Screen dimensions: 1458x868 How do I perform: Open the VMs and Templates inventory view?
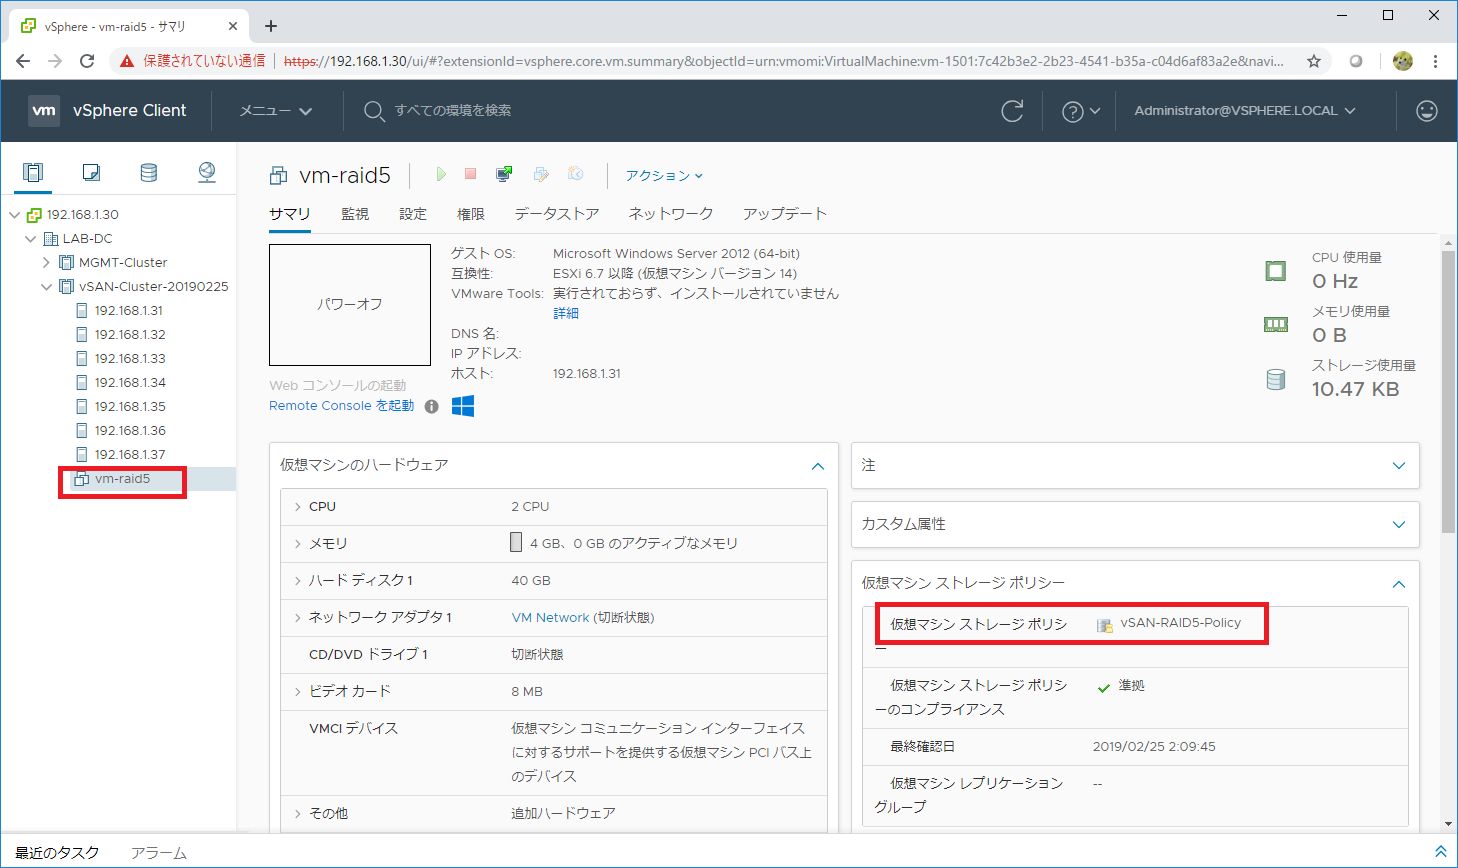91,172
